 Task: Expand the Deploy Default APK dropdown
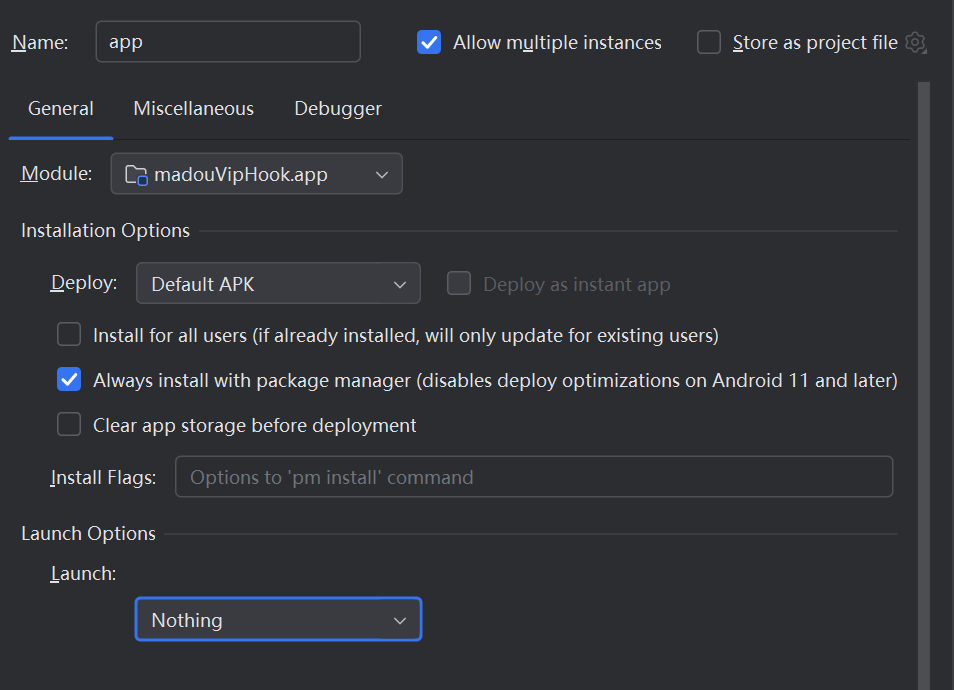click(278, 284)
